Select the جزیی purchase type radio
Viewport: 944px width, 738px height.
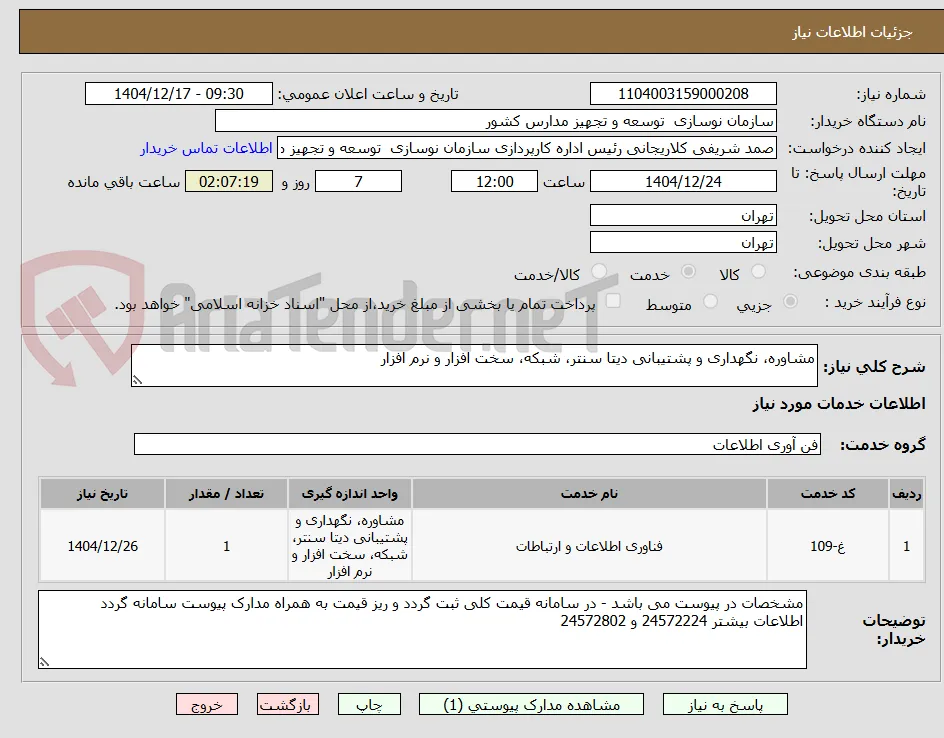point(790,302)
